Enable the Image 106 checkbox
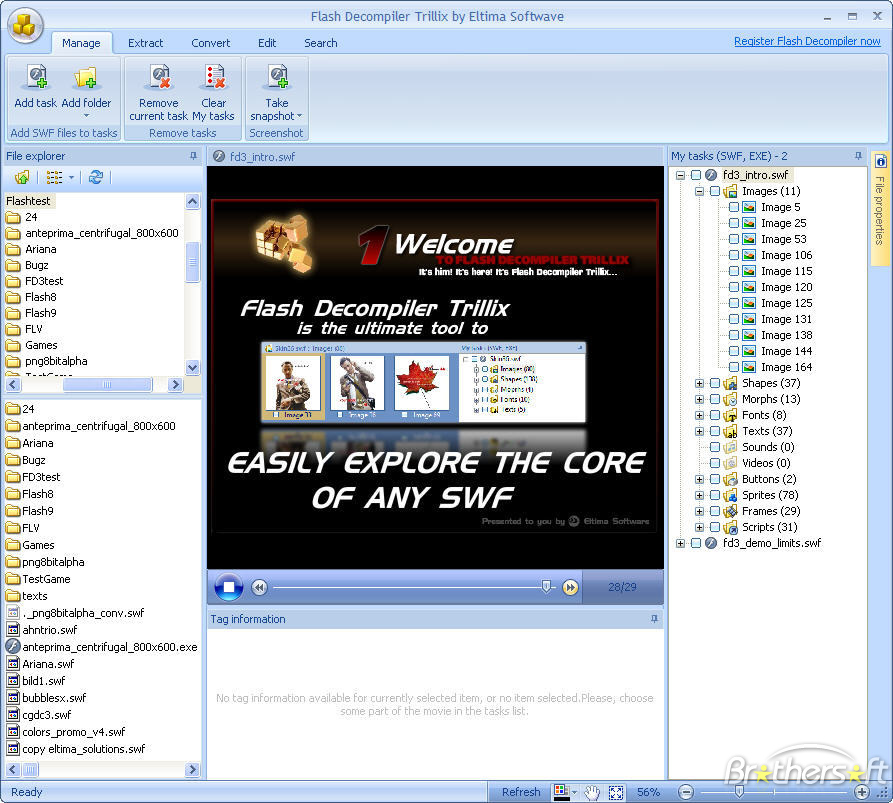893x803 pixels. [x=734, y=255]
